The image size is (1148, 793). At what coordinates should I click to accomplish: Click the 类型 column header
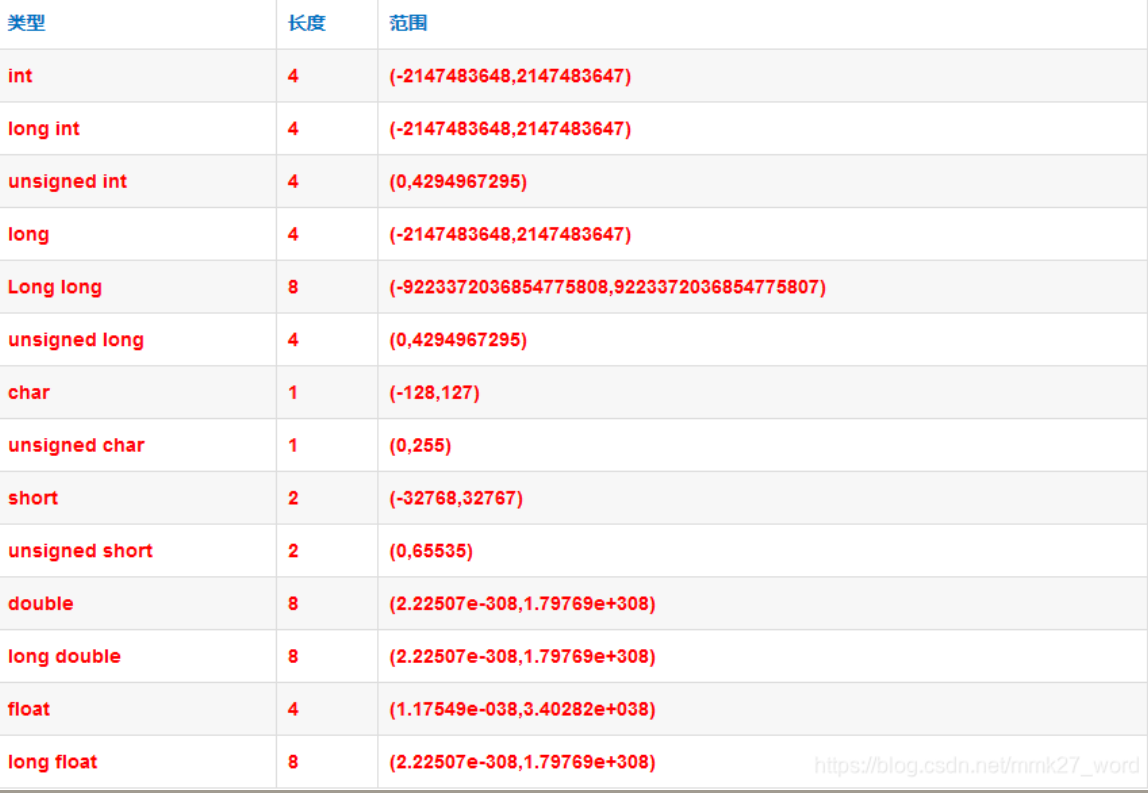coord(26,23)
